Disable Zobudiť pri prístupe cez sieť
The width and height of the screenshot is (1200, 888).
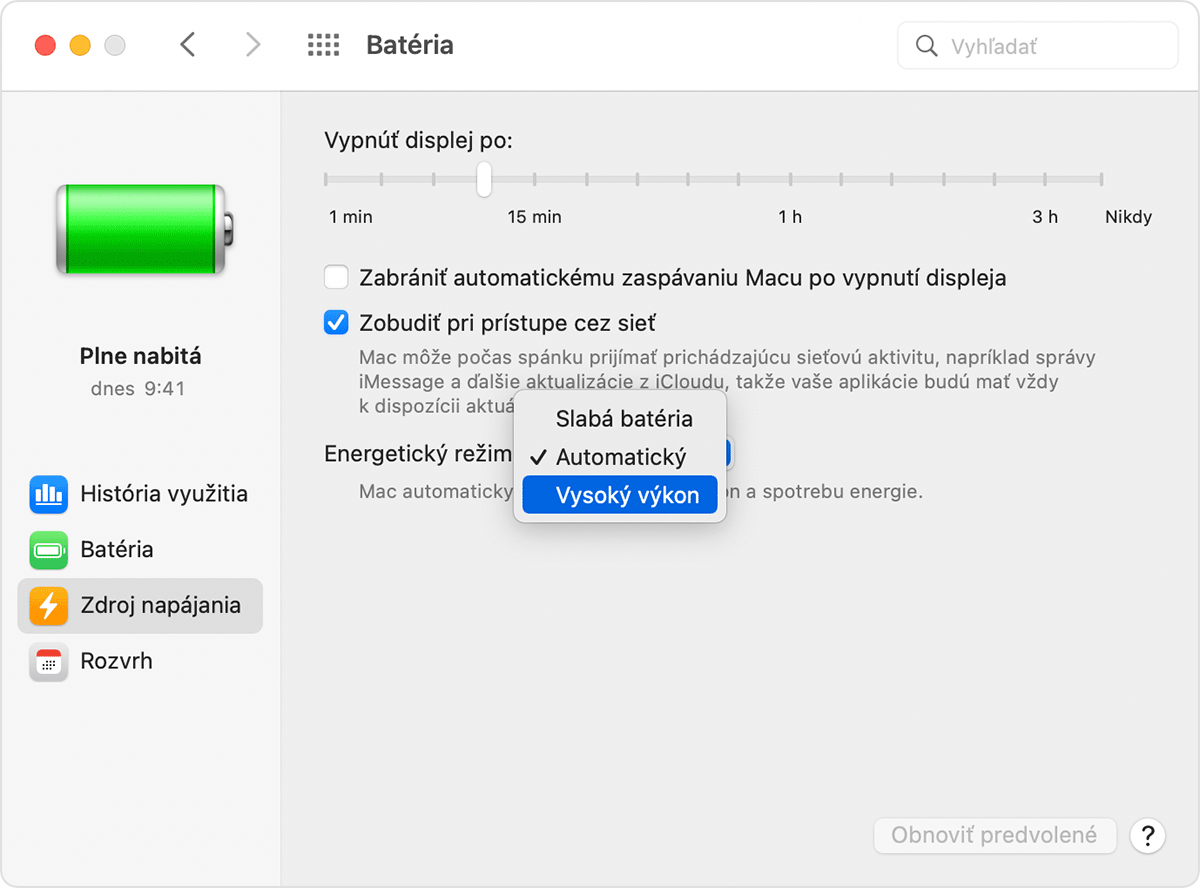tap(336, 323)
